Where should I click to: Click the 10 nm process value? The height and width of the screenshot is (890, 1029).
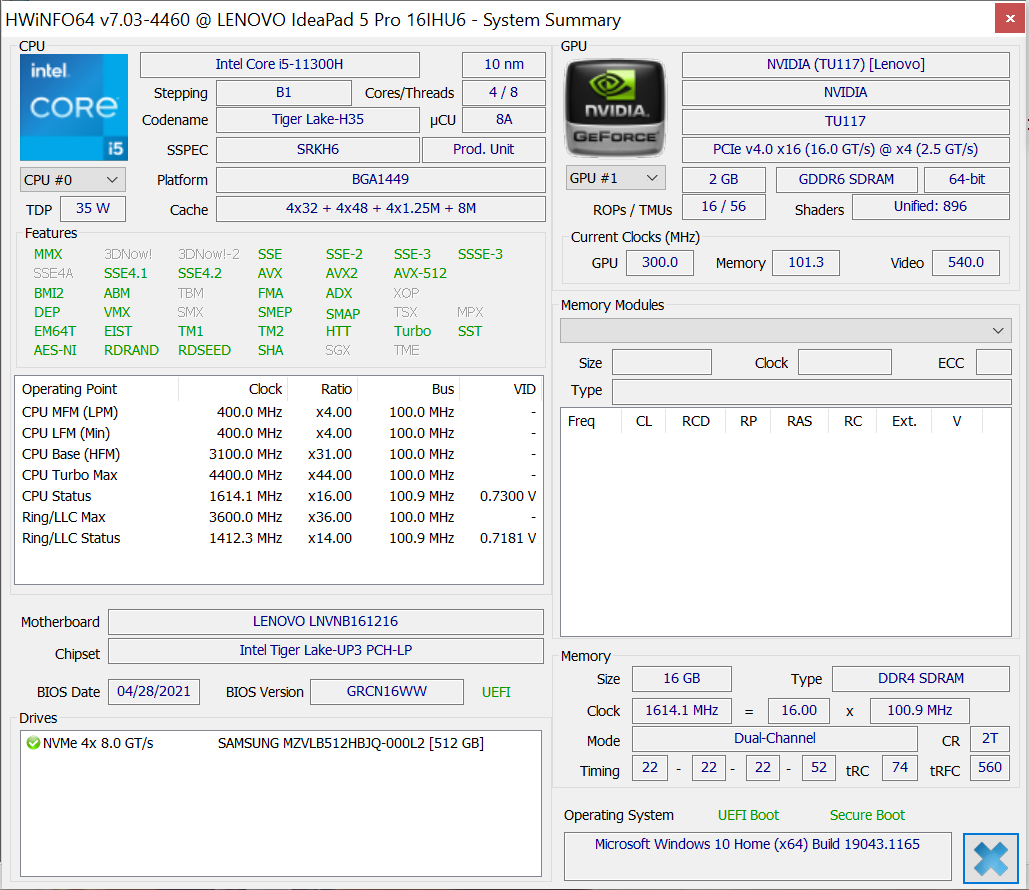pyautogui.click(x=504, y=64)
